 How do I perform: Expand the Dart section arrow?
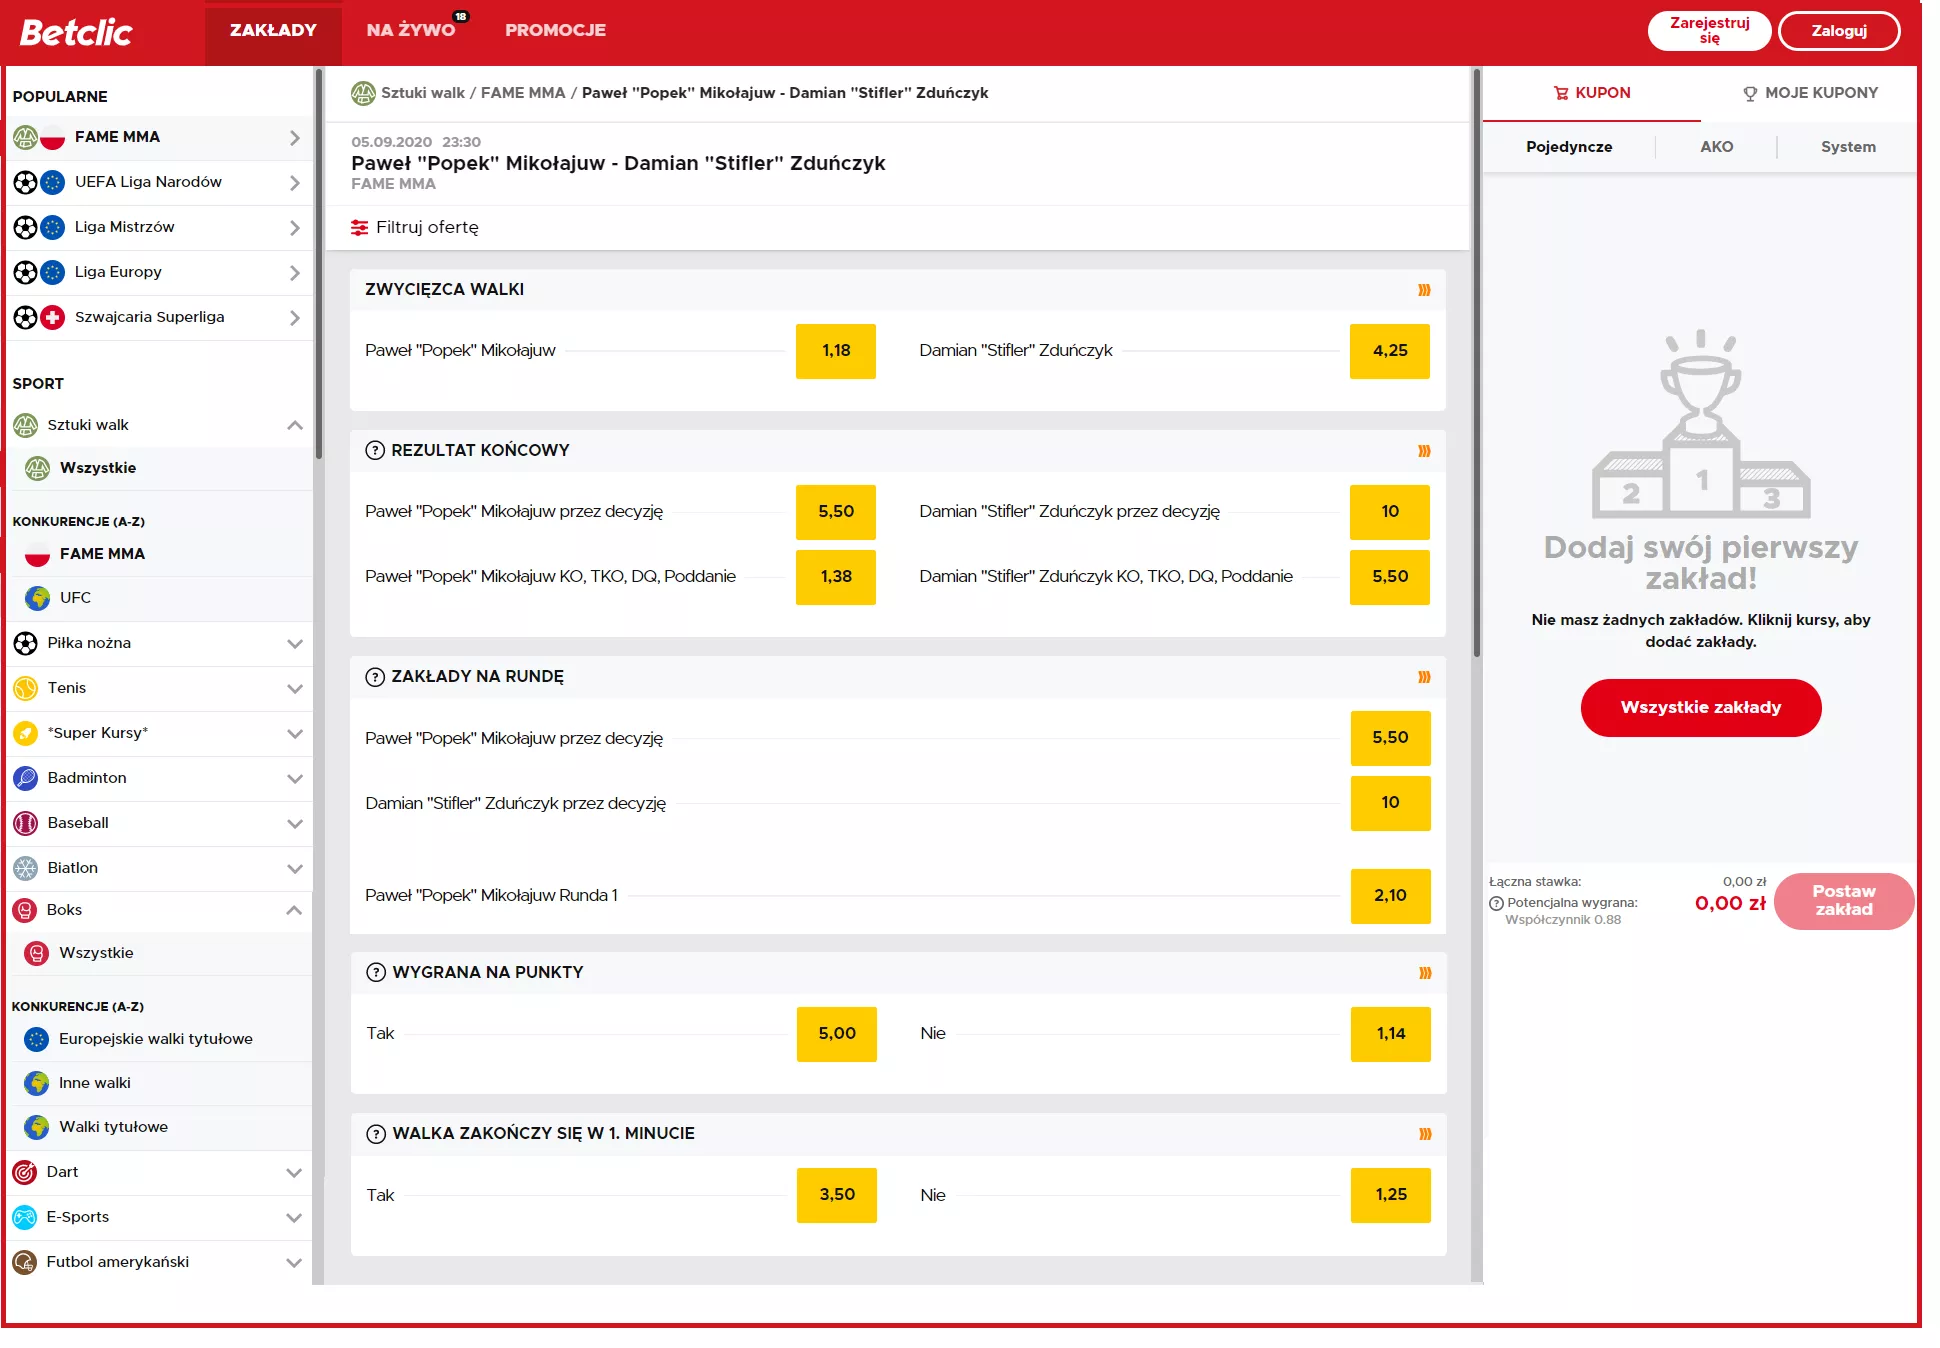tap(294, 1173)
